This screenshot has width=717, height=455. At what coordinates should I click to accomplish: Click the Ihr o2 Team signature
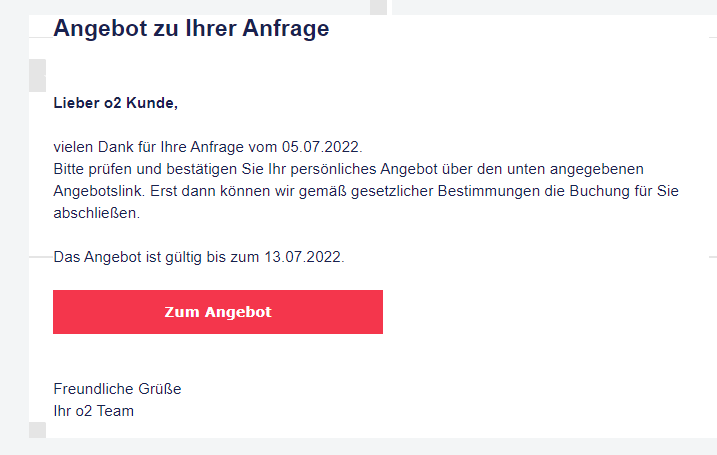click(x=93, y=411)
